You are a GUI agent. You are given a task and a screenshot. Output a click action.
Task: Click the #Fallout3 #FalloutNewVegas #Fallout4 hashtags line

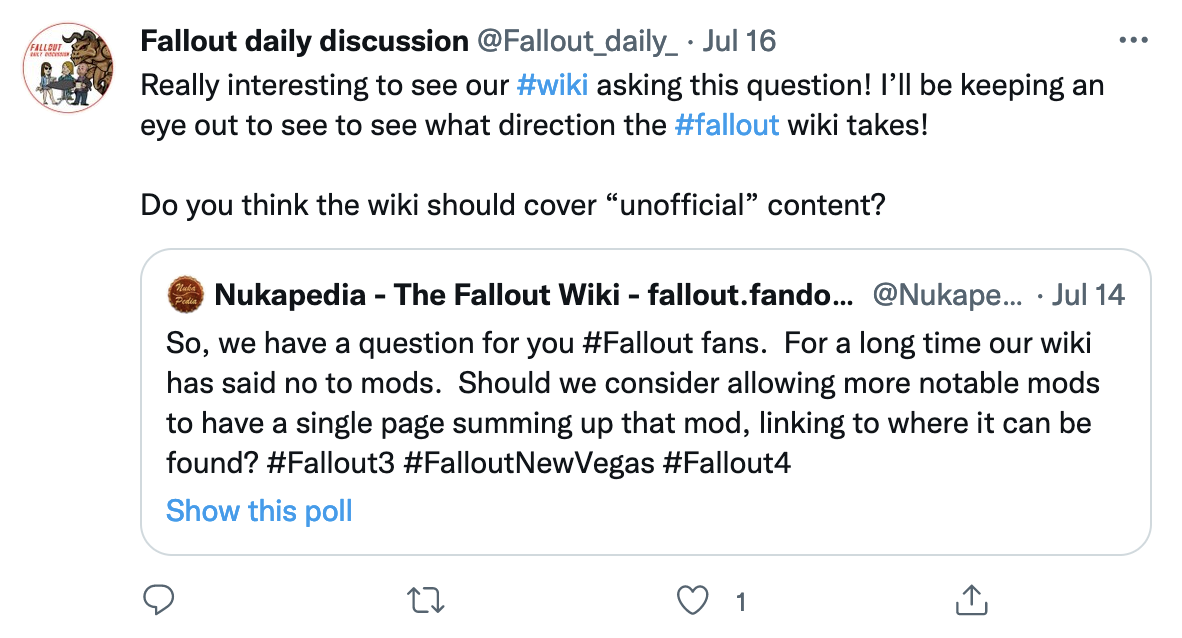tap(478, 464)
